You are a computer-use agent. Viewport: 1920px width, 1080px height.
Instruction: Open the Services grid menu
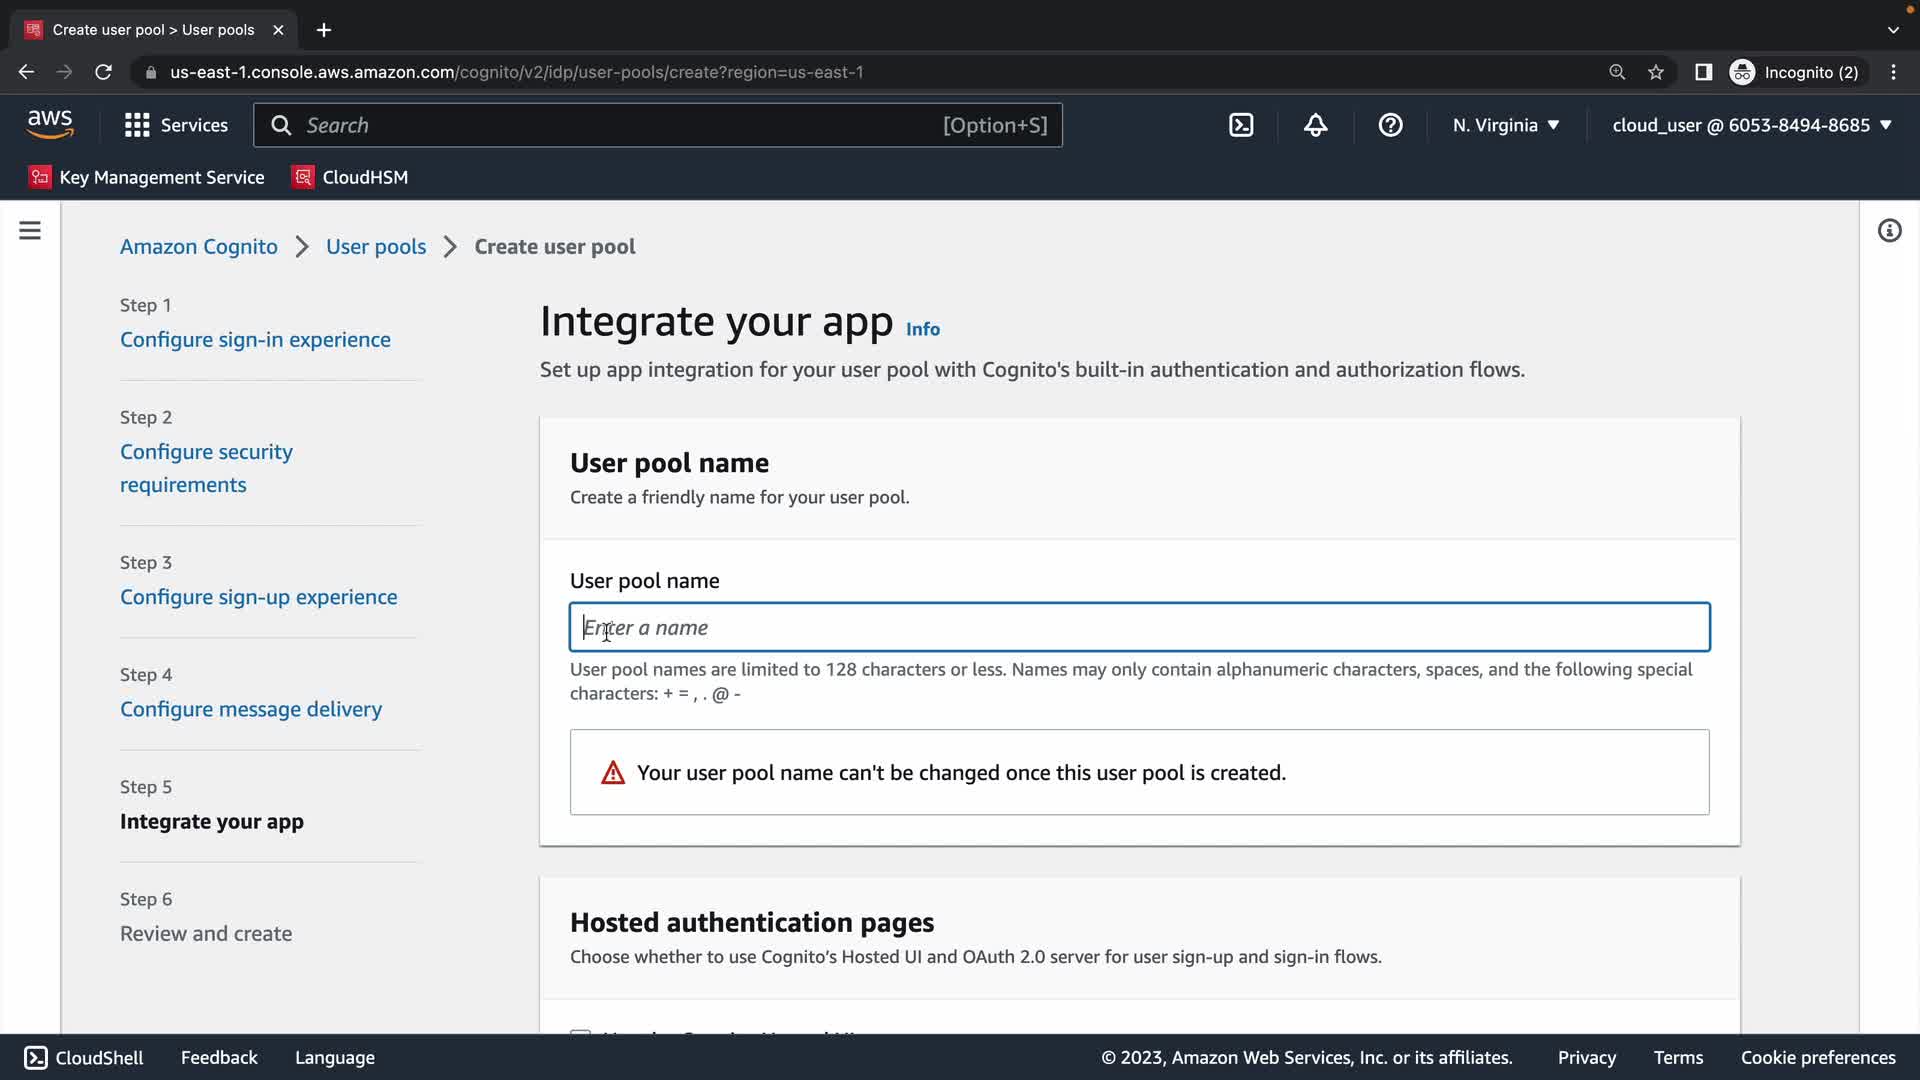(176, 125)
